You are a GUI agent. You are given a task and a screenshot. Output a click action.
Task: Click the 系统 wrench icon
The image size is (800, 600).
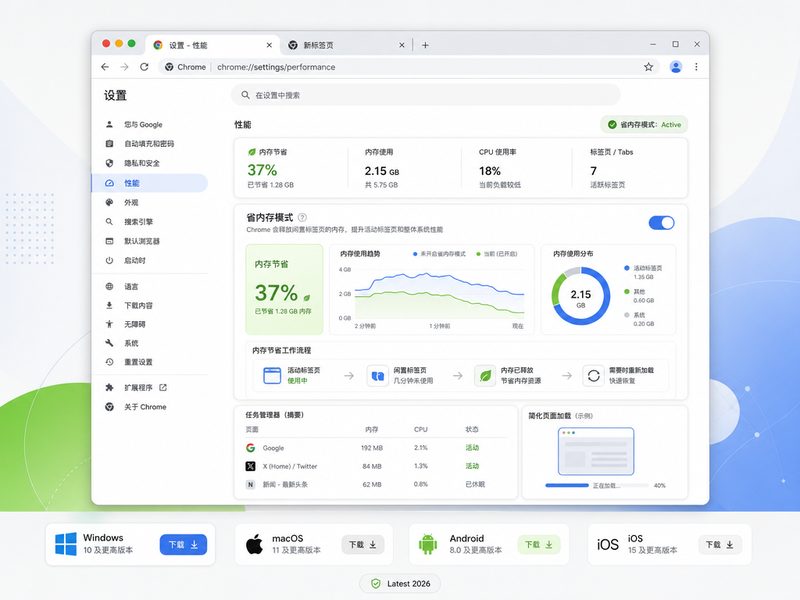[x=109, y=343]
